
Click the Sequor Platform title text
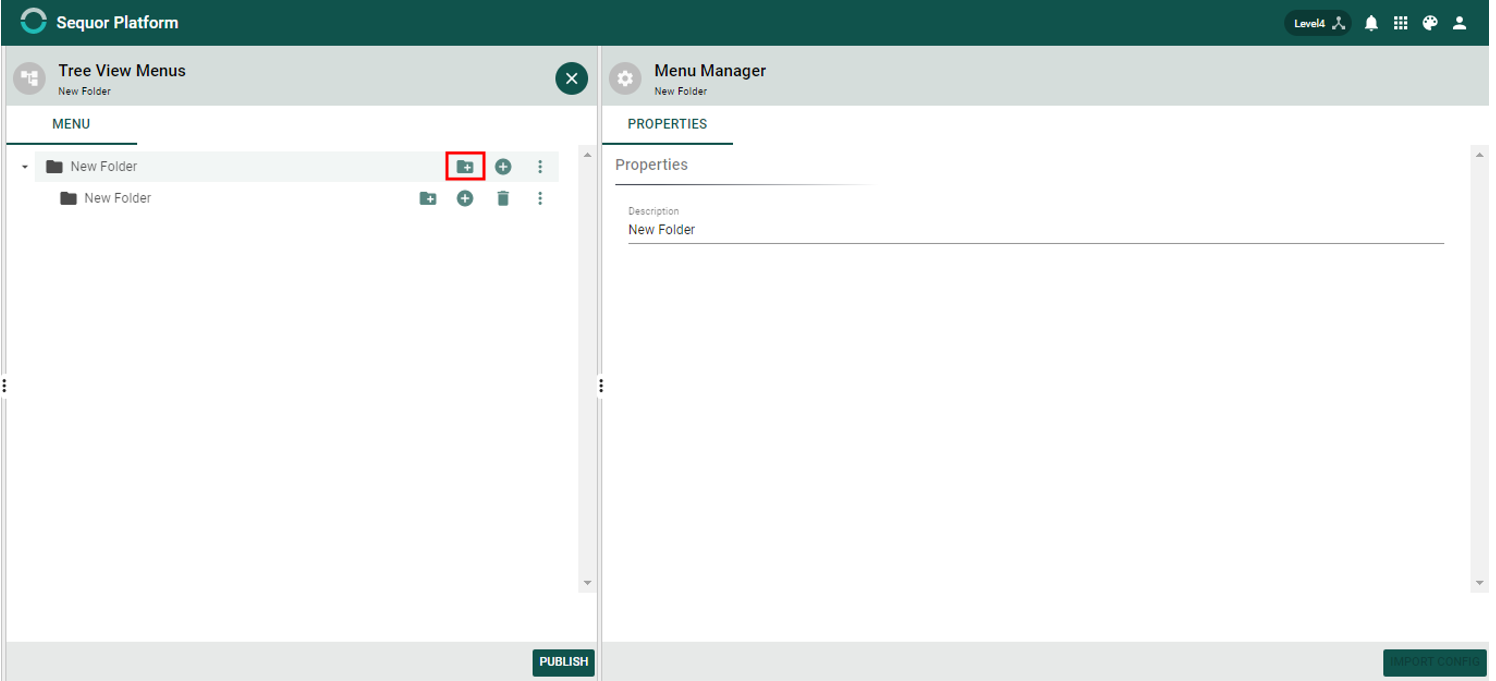pos(118,22)
